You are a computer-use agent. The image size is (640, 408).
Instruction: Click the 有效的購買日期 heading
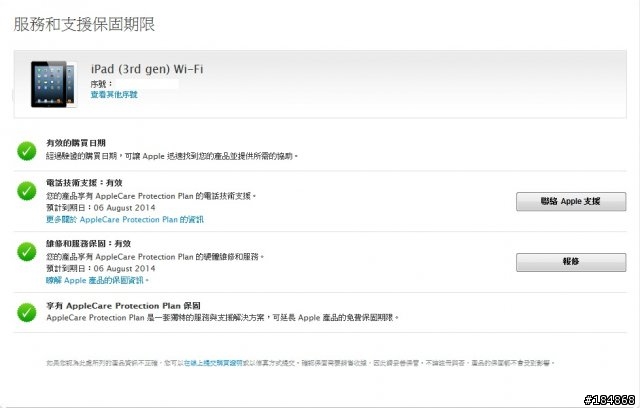tap(76, 143)
